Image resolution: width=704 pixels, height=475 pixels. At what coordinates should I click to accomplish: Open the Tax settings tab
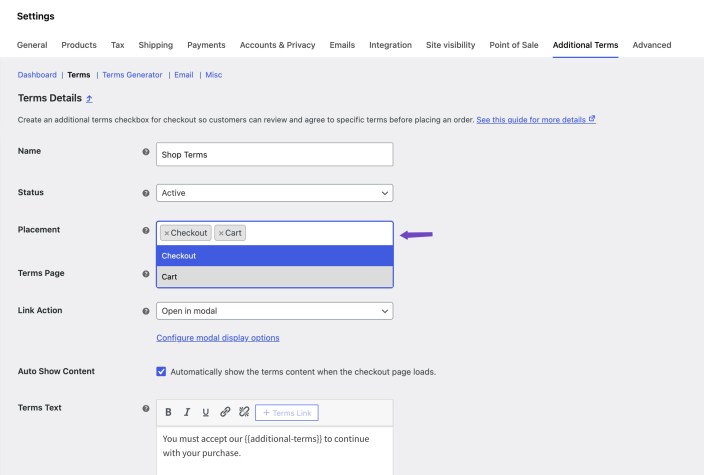[118, 45]
